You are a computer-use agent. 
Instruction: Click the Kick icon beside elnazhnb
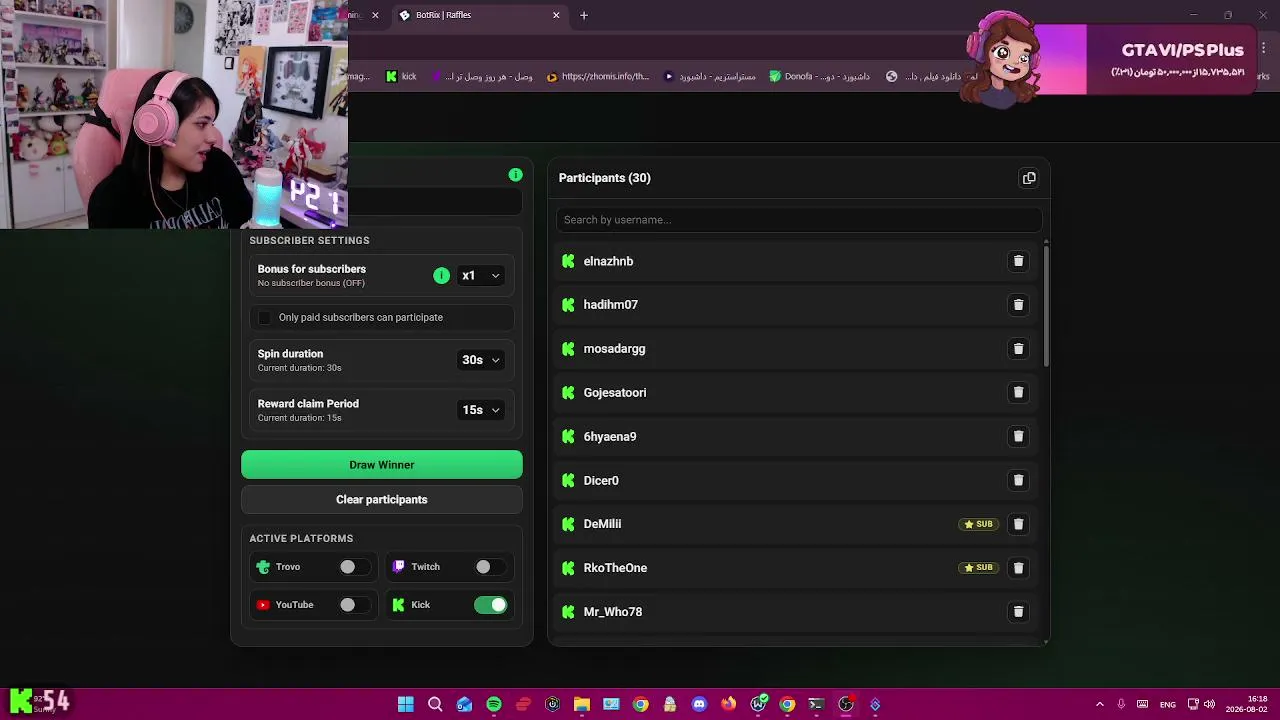coord(568,261)
